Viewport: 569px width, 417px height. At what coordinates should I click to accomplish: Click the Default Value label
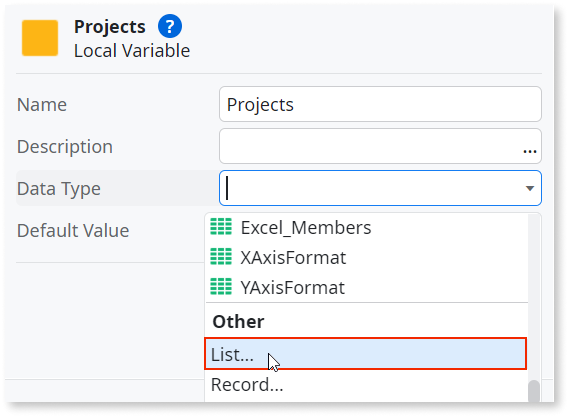(x=73, y=231)
